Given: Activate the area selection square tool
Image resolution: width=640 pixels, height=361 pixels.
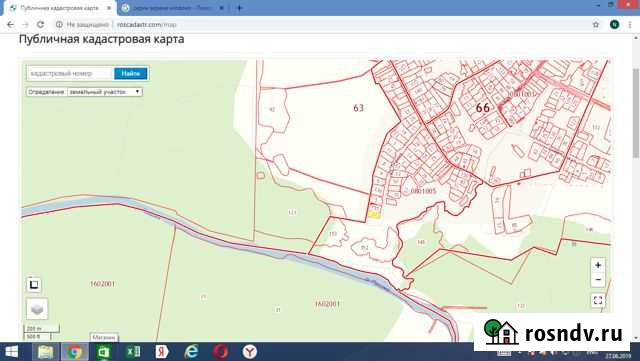Looking at the screenshot, I should coord(34,284).
